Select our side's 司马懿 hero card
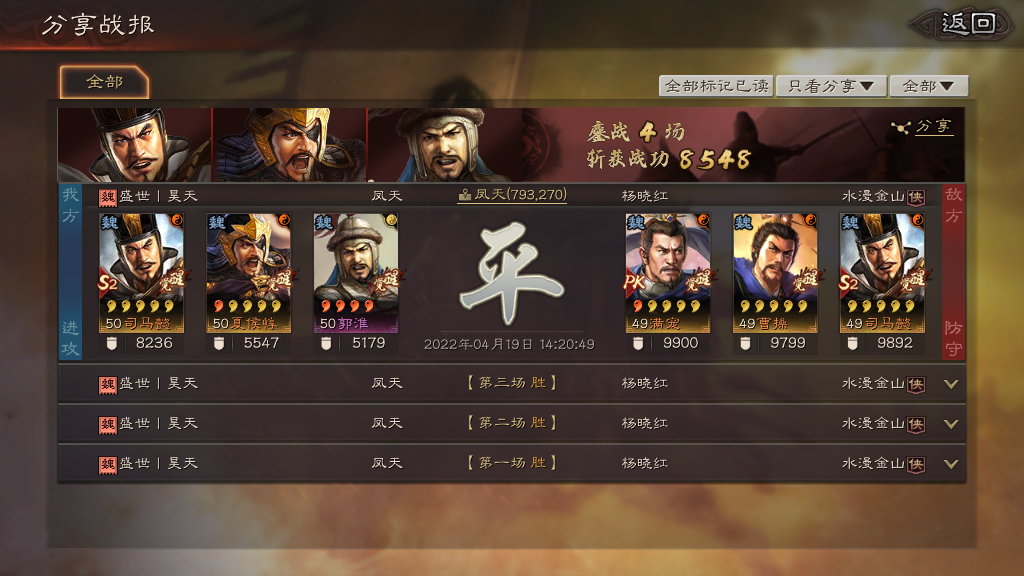The image size is (1024, 576). 141,273
